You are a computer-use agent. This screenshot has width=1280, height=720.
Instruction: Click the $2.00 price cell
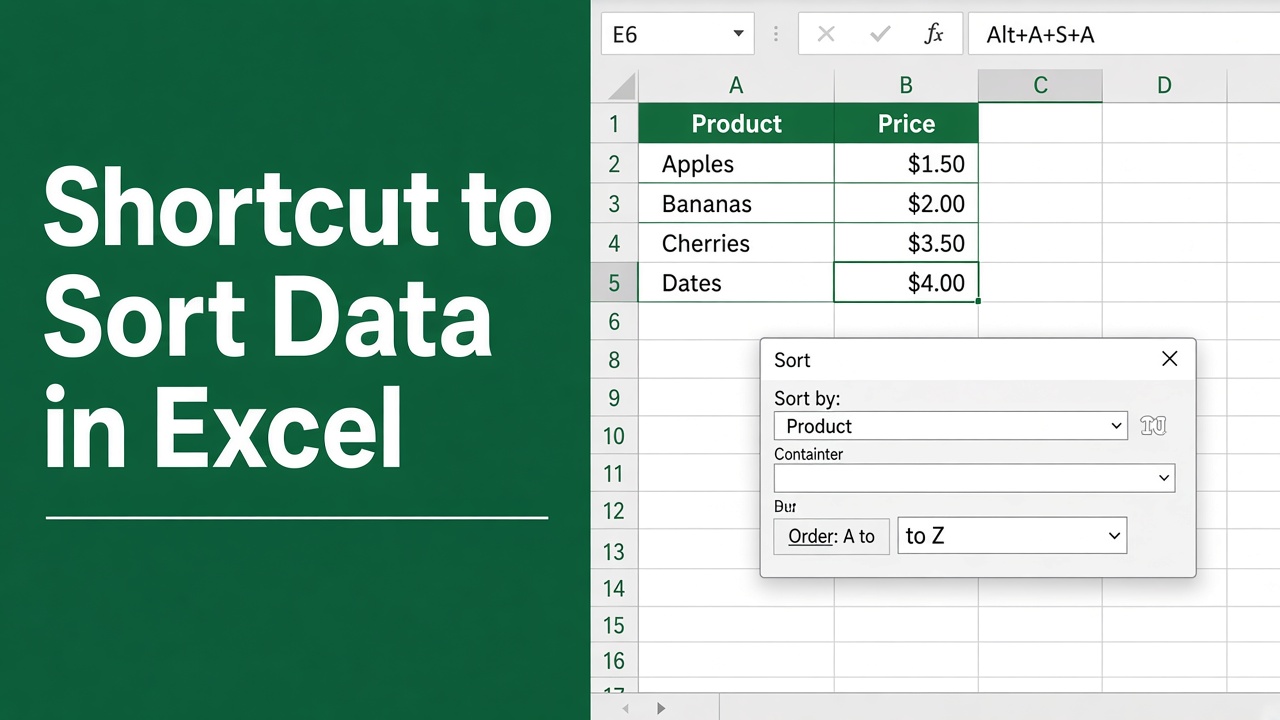pyautogui.click(x=906, y=204)
